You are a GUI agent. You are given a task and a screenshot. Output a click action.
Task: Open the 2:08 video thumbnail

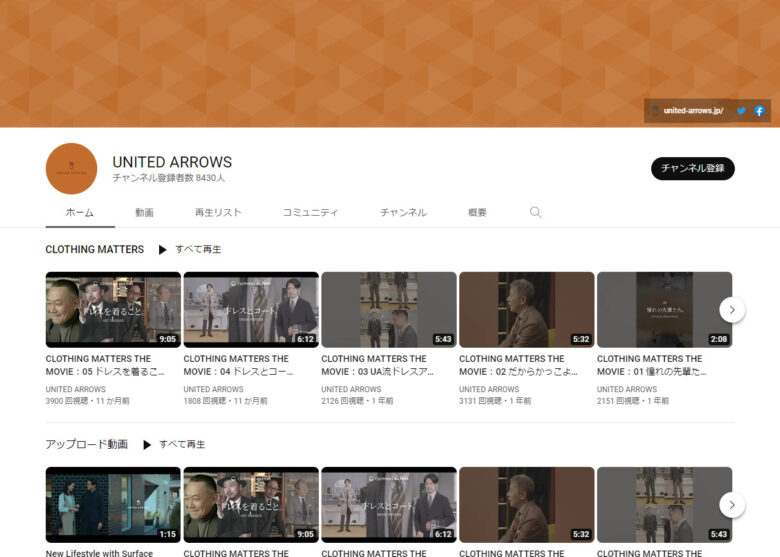click(664, 310)
